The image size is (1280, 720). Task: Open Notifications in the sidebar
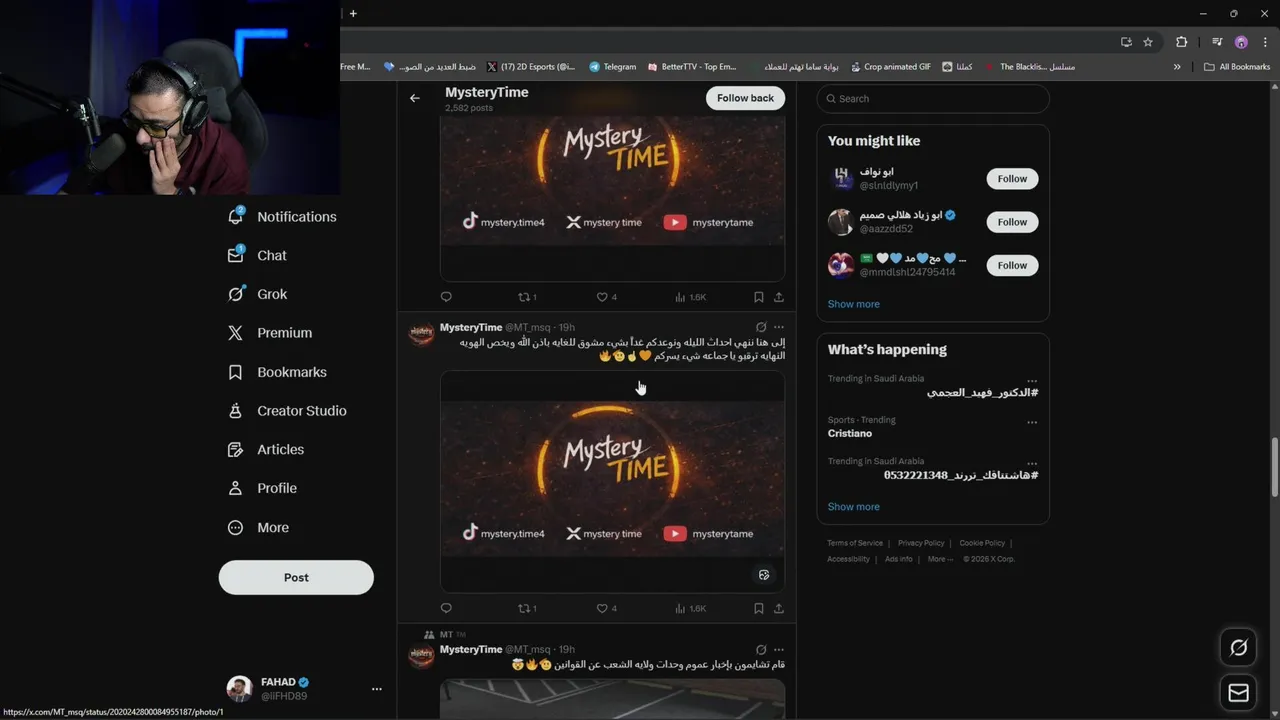(x=283, y=216)
